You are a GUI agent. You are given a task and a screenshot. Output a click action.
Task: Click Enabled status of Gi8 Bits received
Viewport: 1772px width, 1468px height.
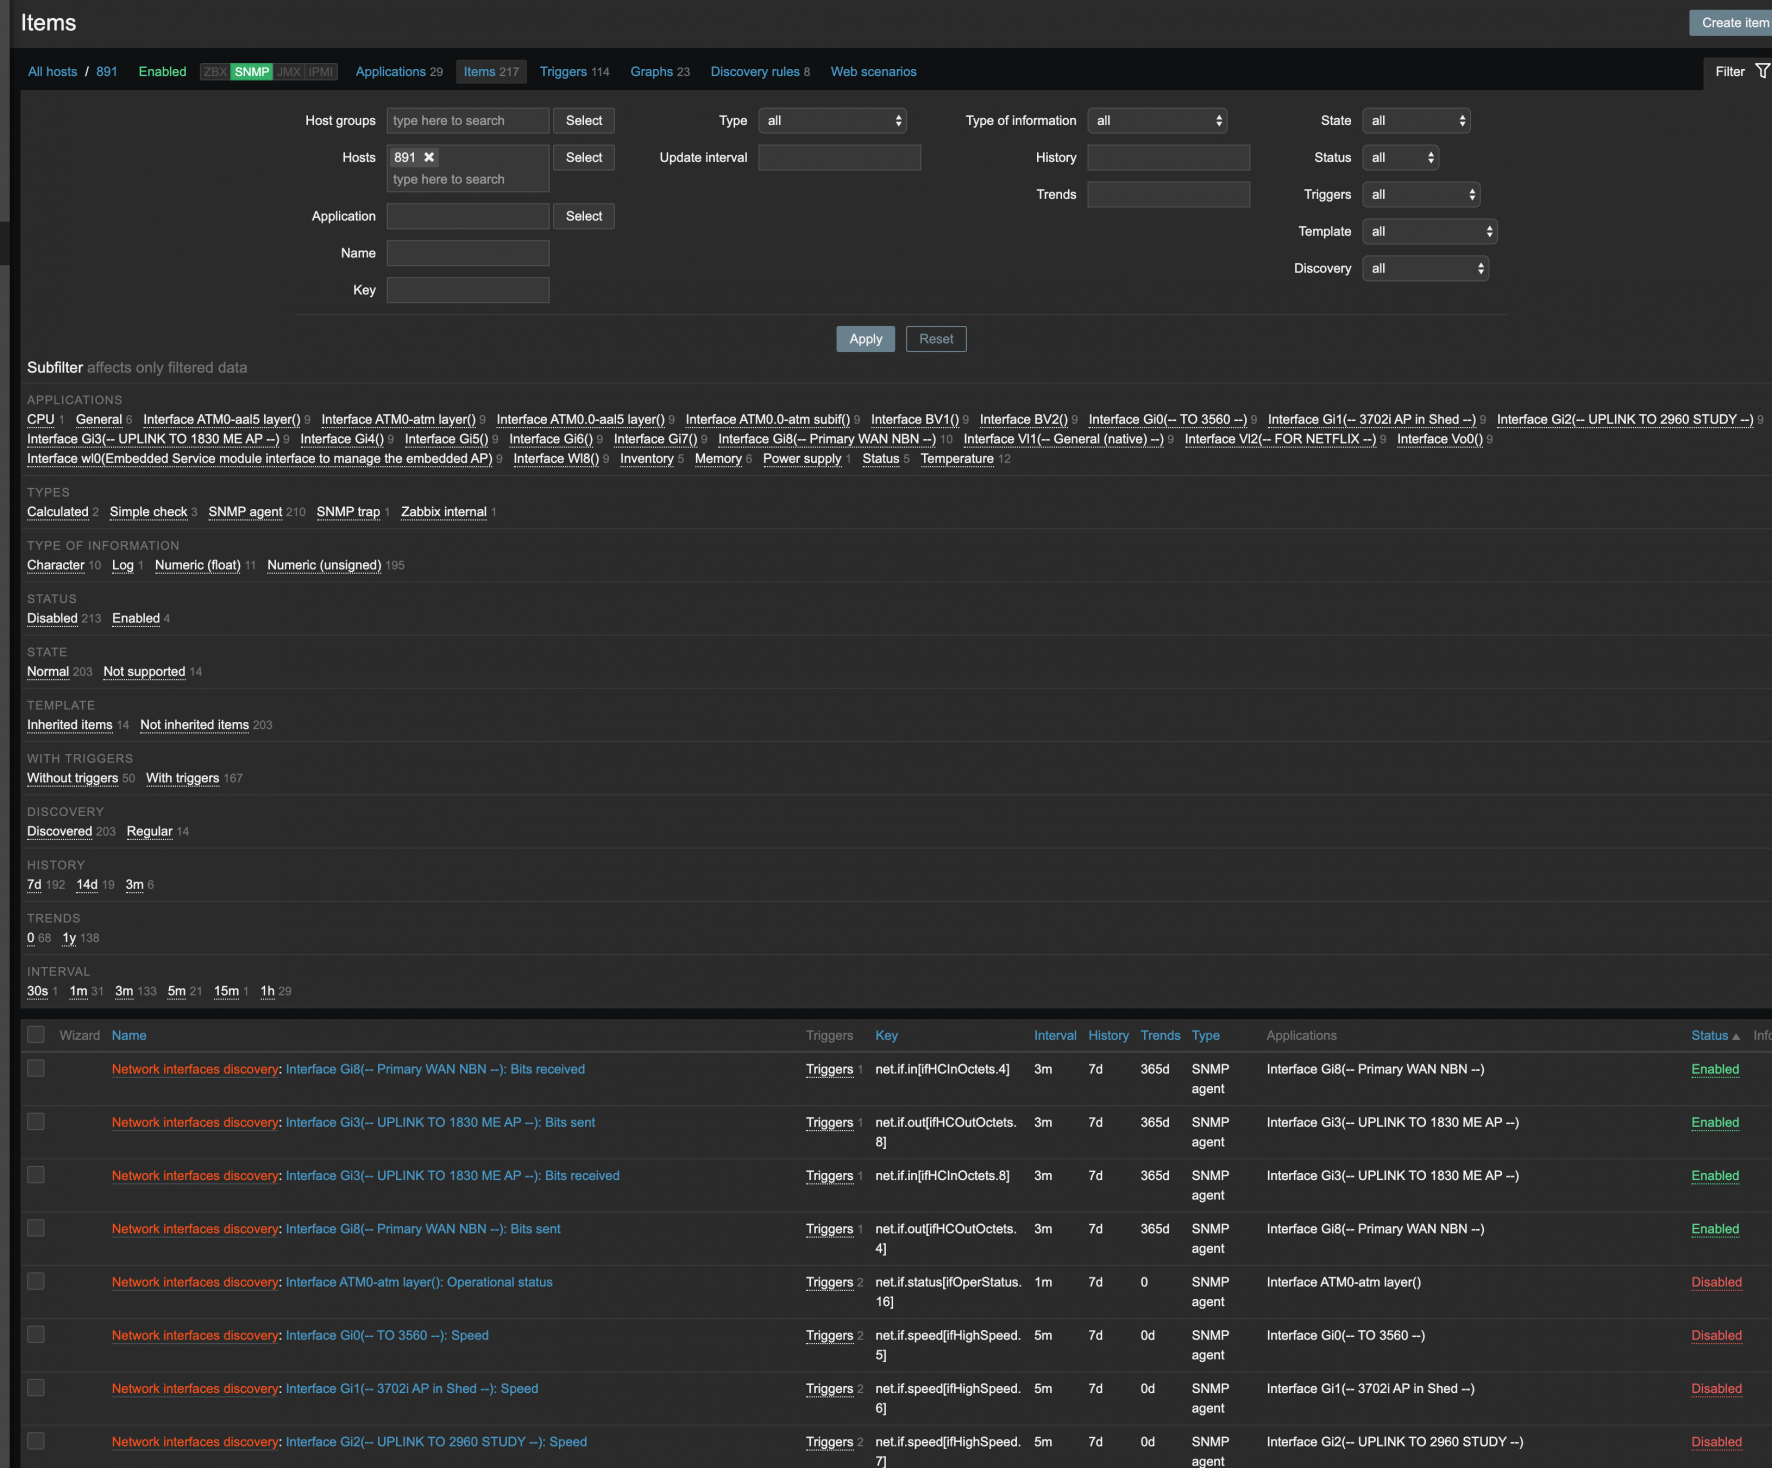(1715, 1069)
